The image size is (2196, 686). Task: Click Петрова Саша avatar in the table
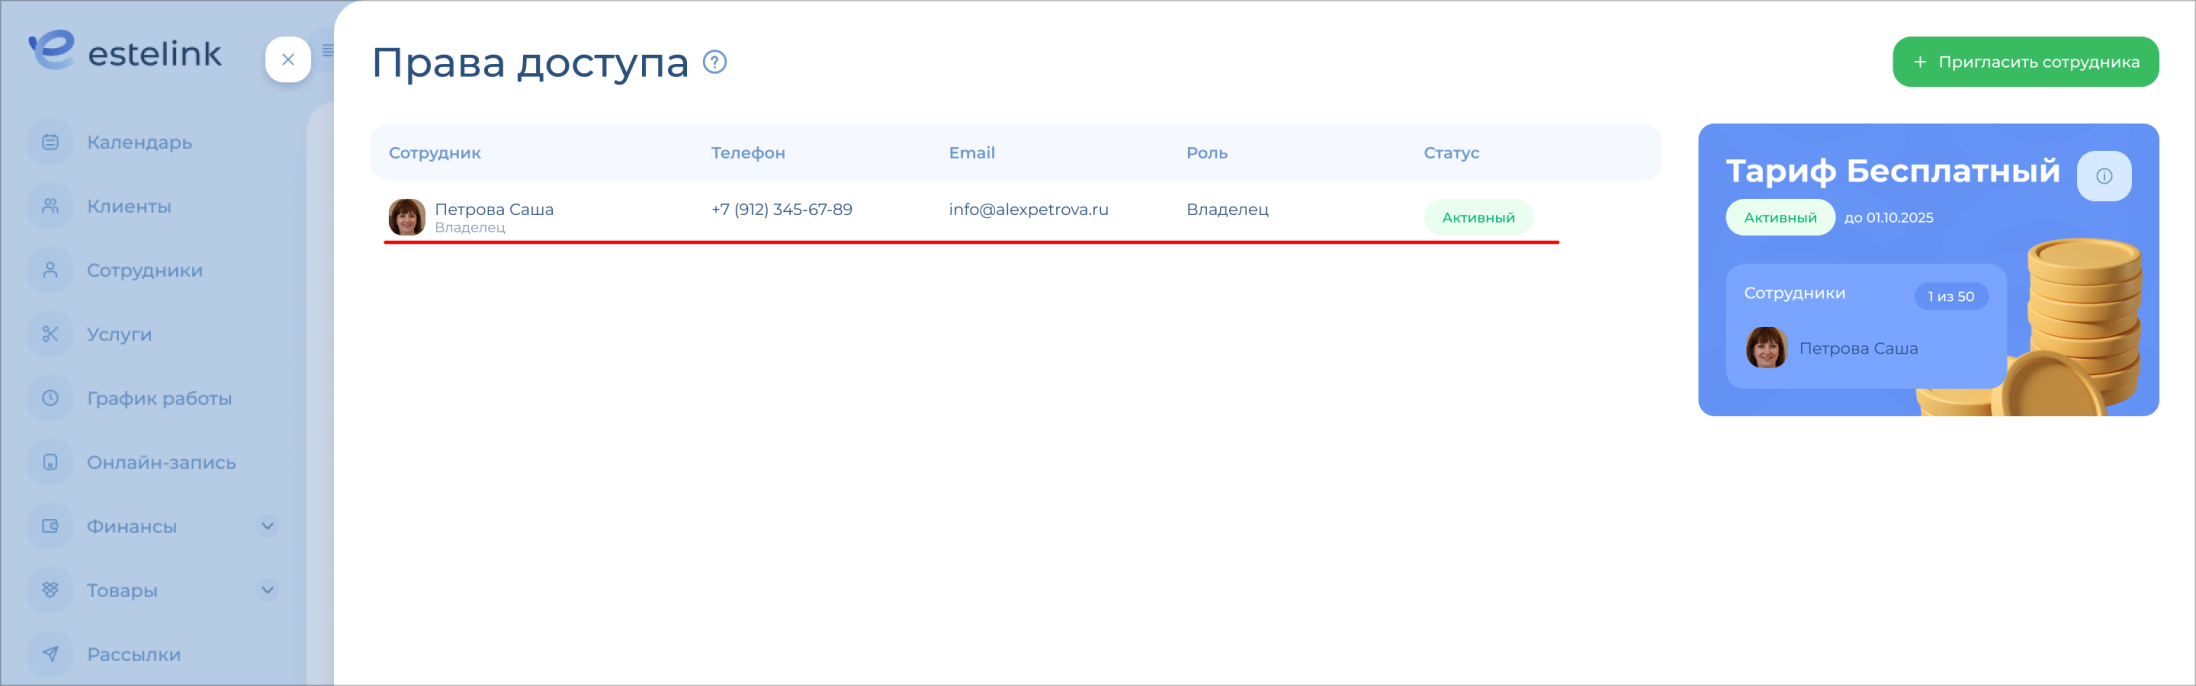(407, 217)
